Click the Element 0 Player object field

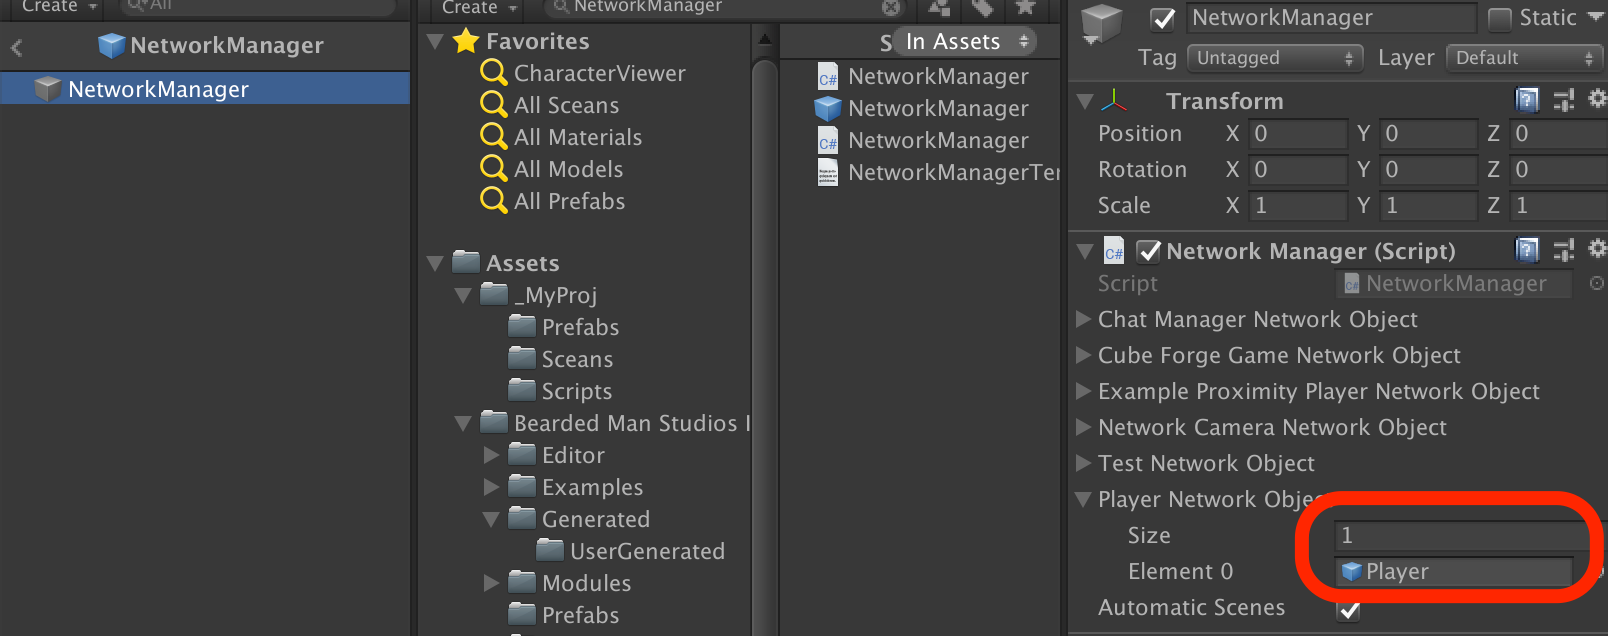1454,572
